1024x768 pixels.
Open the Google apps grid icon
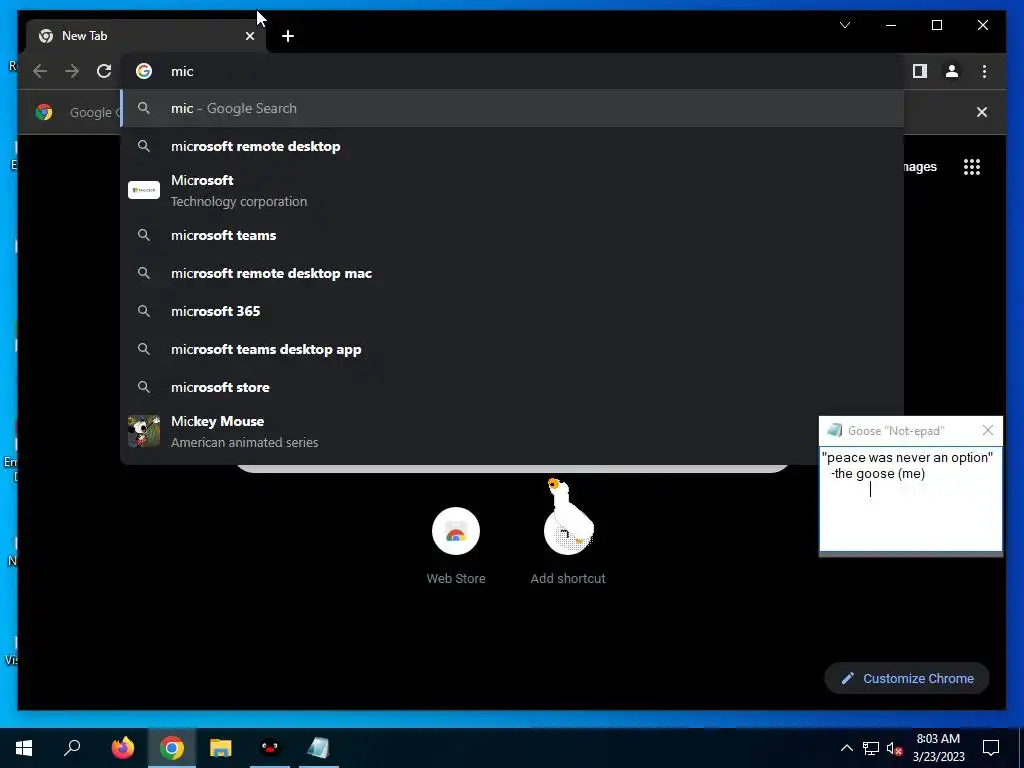pos(972,167)
